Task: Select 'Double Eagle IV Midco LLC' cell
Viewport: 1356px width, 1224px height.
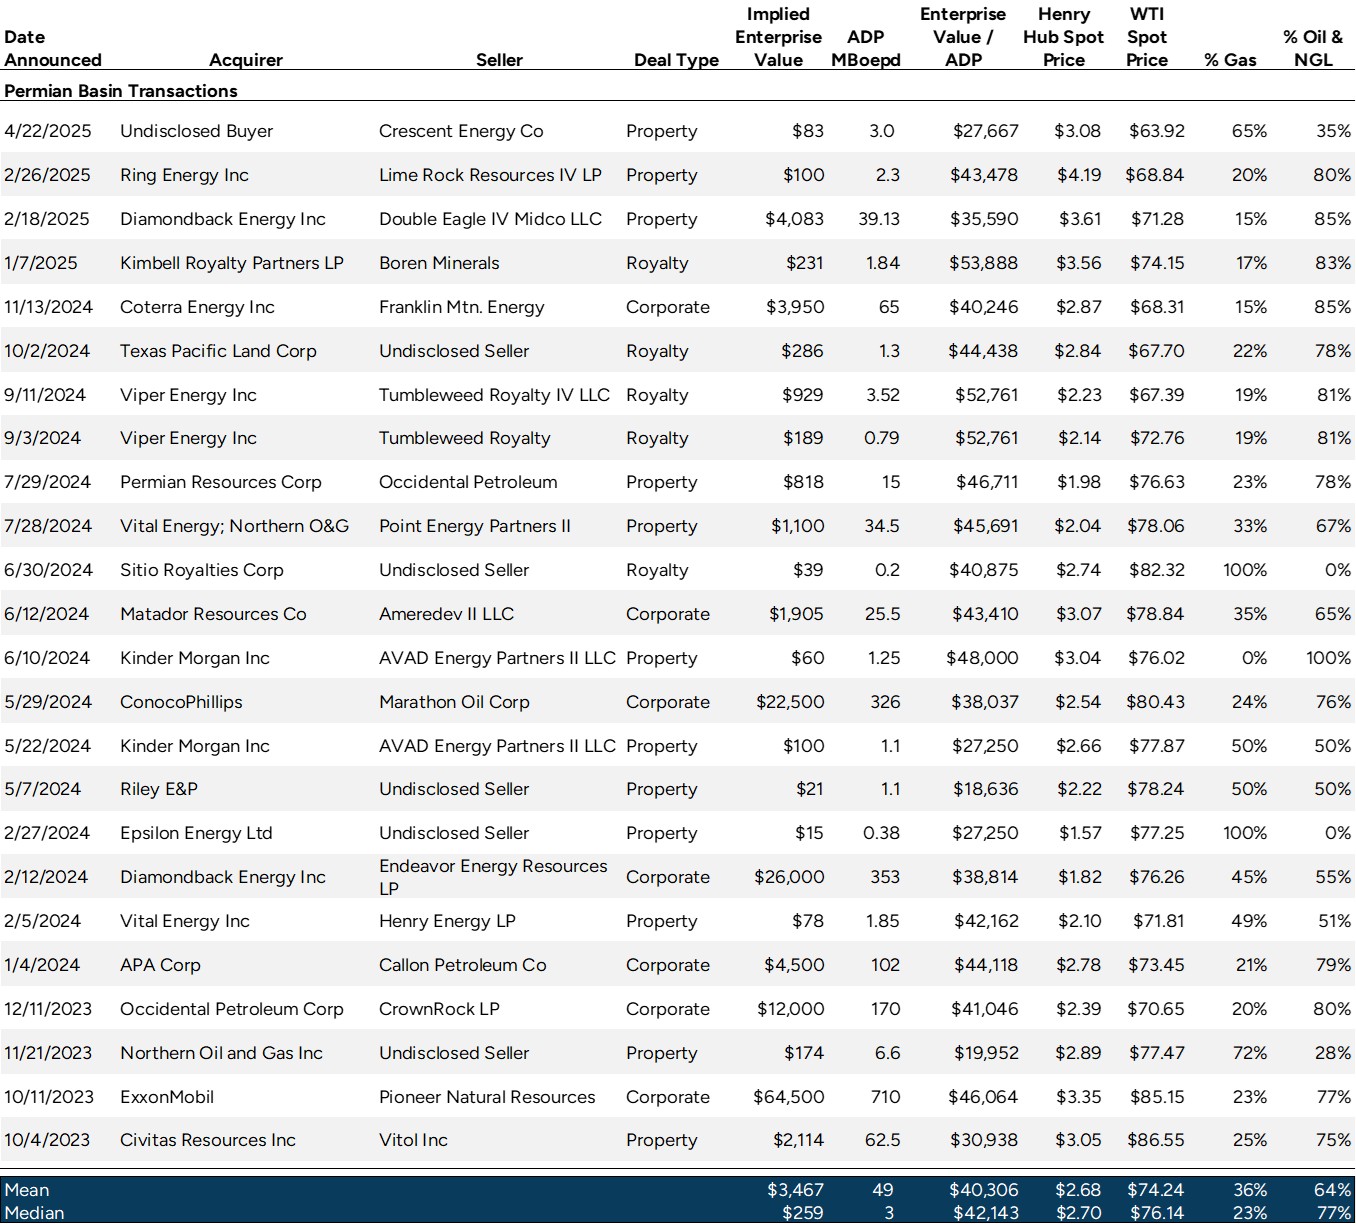Action: [x=490, y=219]
